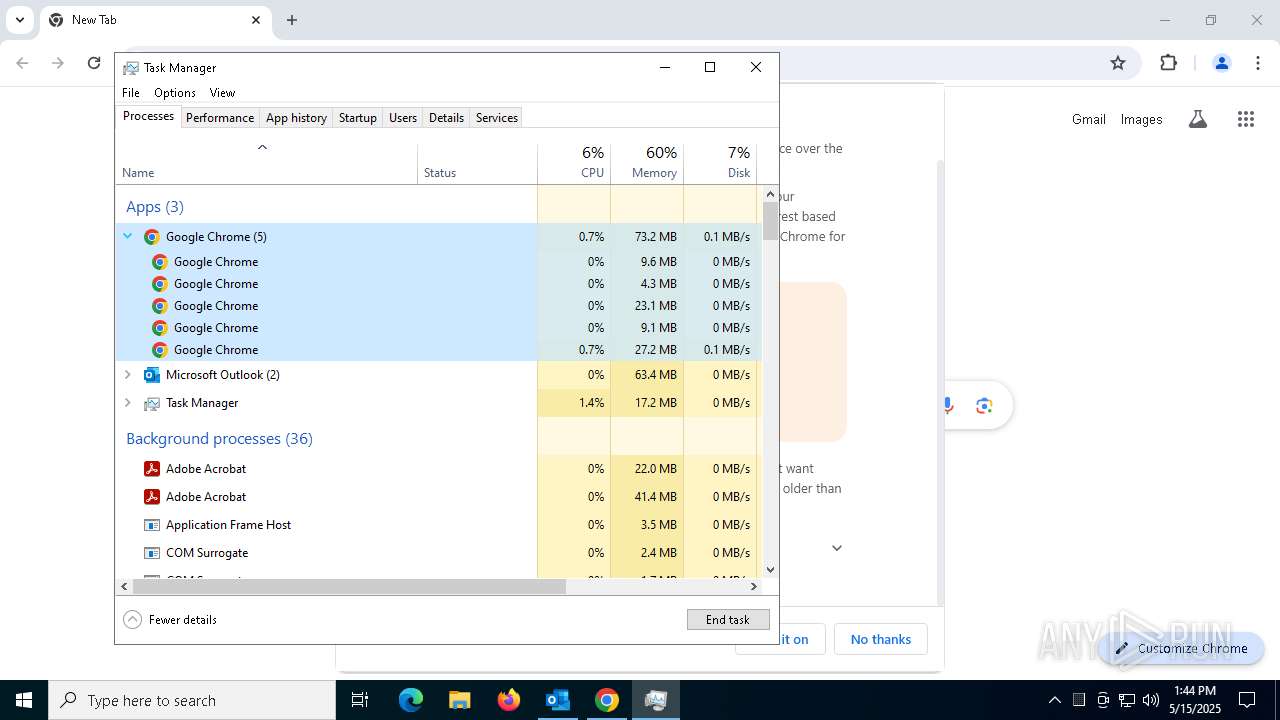Screen dimensions: 1280x720
Task: Switch to the Services tab
Action: point(497,118)
